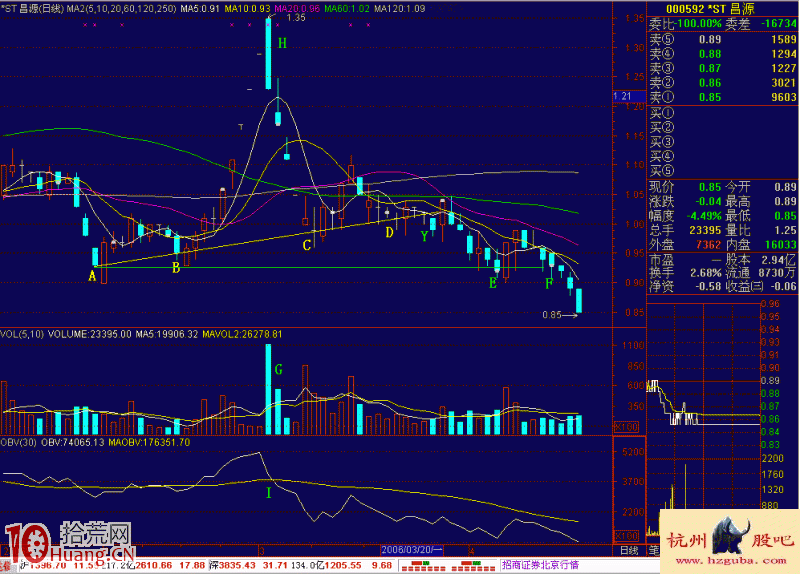Select the 卖⑤ 0.89 ask row
The width and height of the screenshot is (800, 574).
(722, 39)
